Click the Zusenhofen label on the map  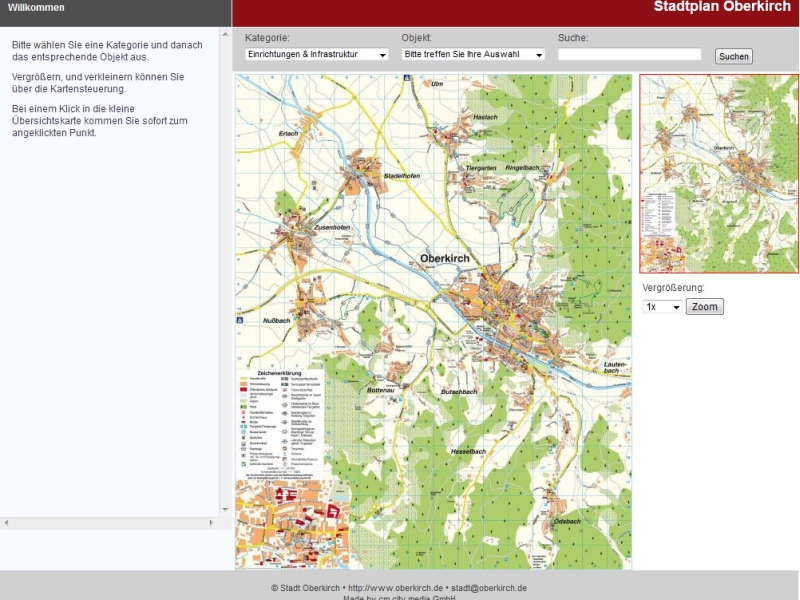coord(332,227)
